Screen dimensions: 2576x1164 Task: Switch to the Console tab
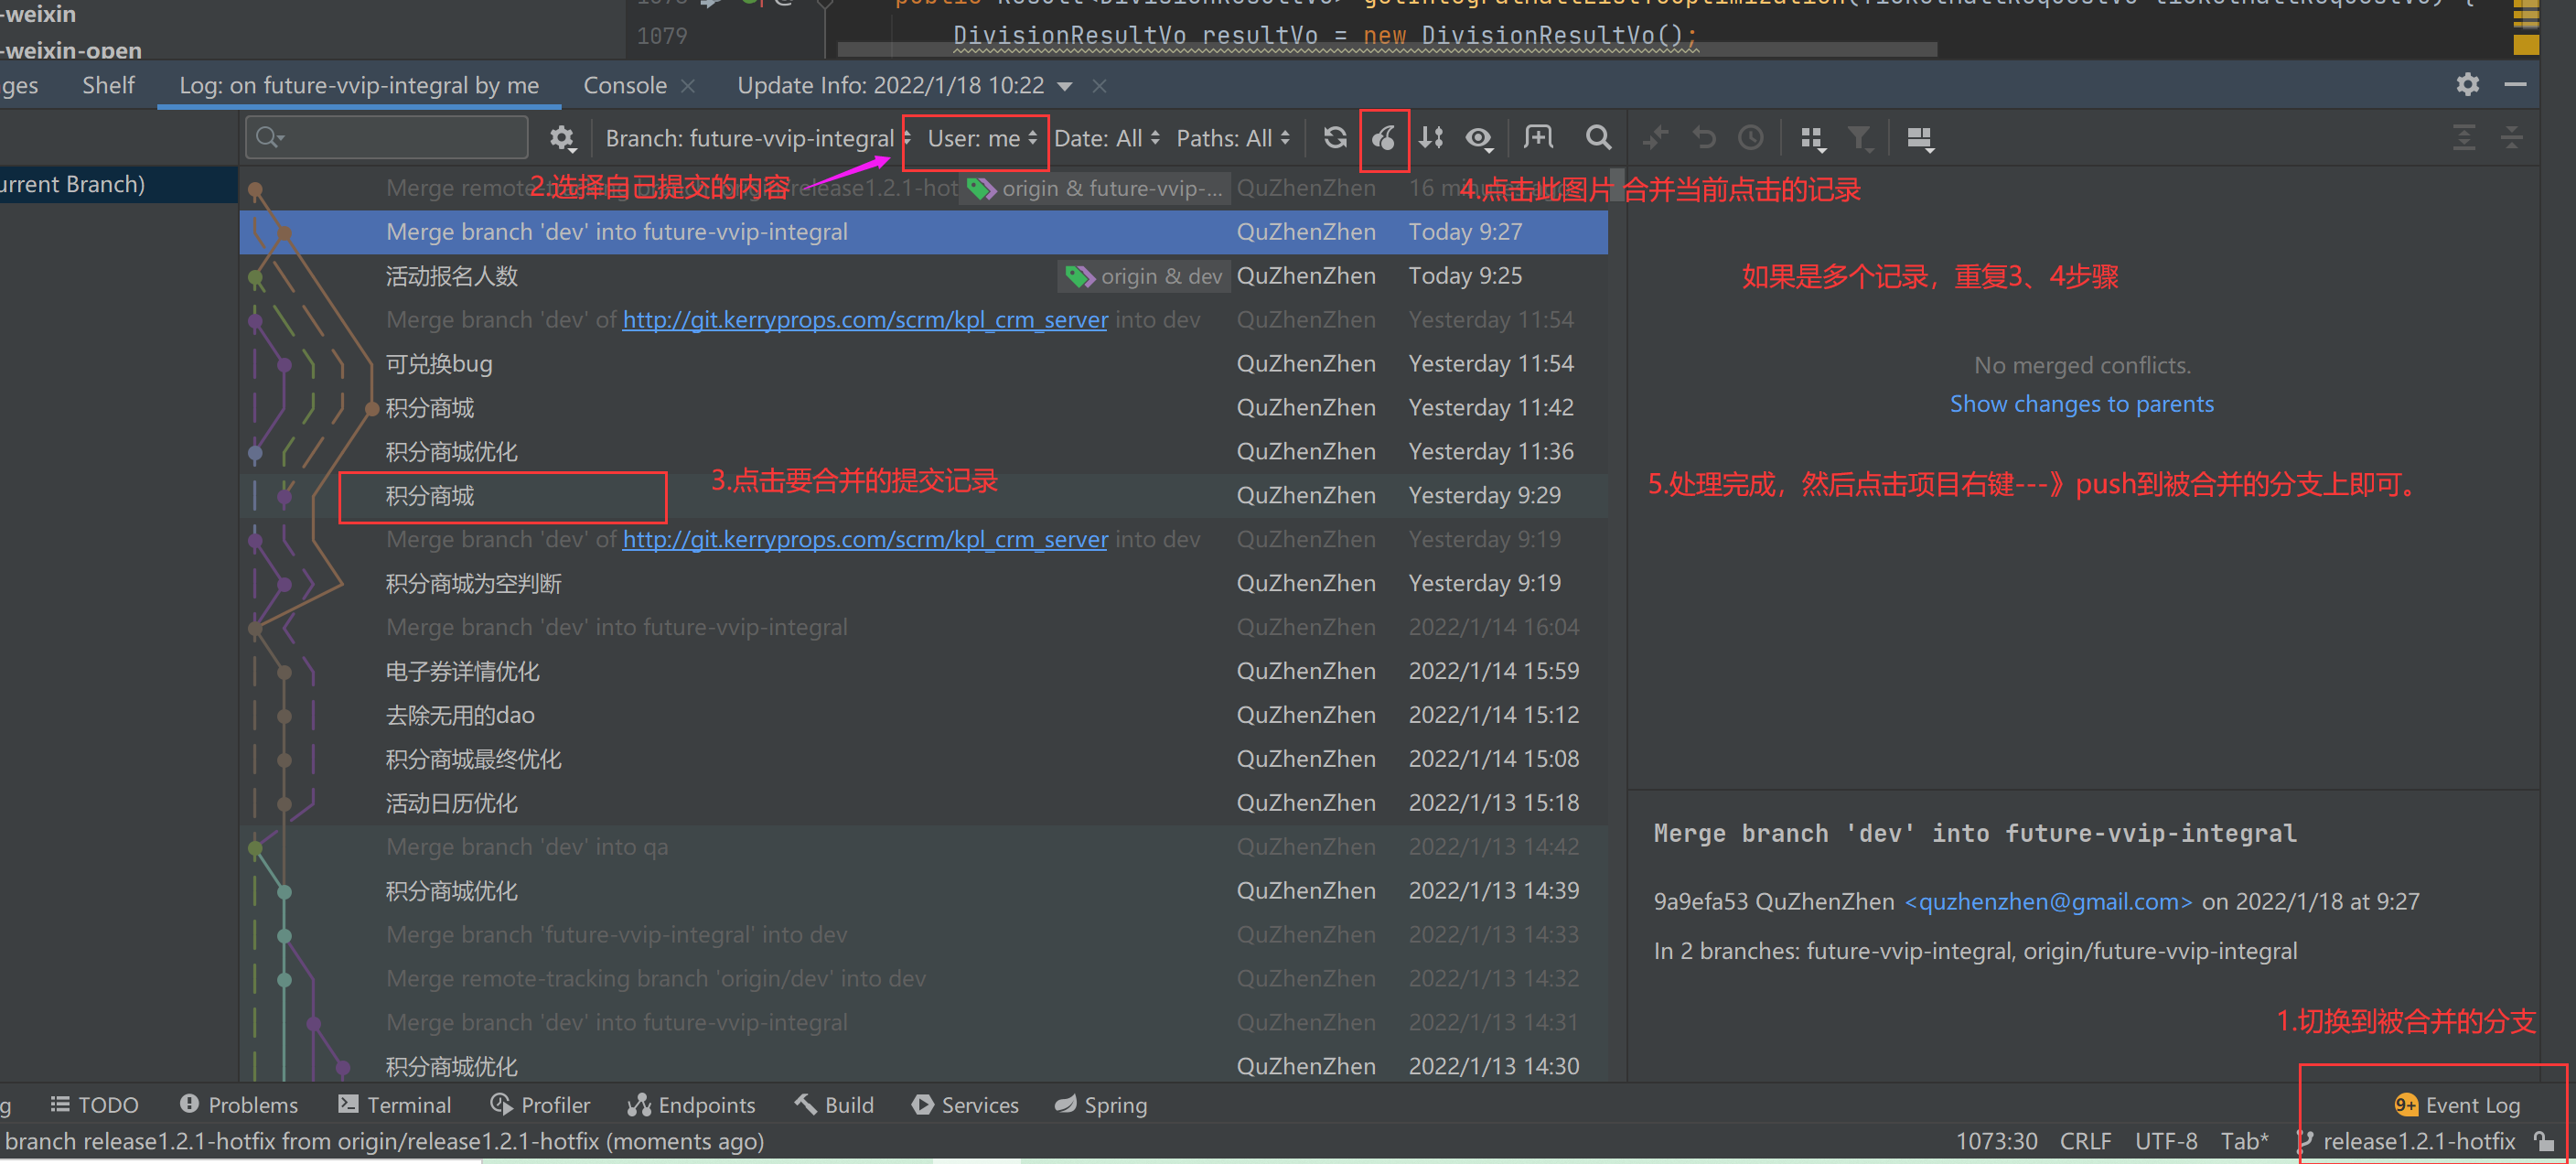click(x=625, y=86)
